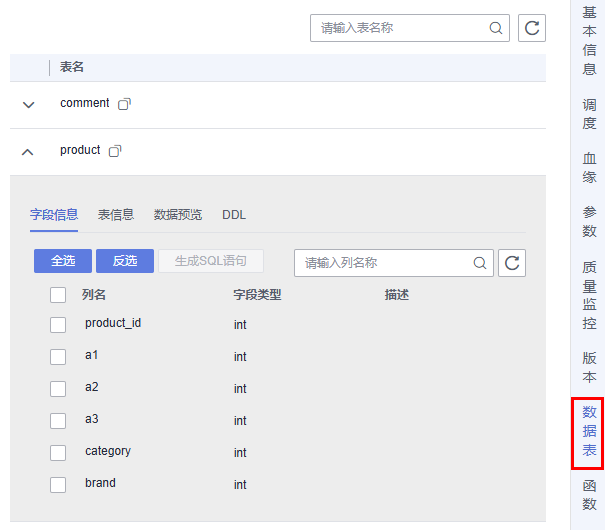Refresh the table list
Screen dimensions: 605x530
tap(532, 28)
